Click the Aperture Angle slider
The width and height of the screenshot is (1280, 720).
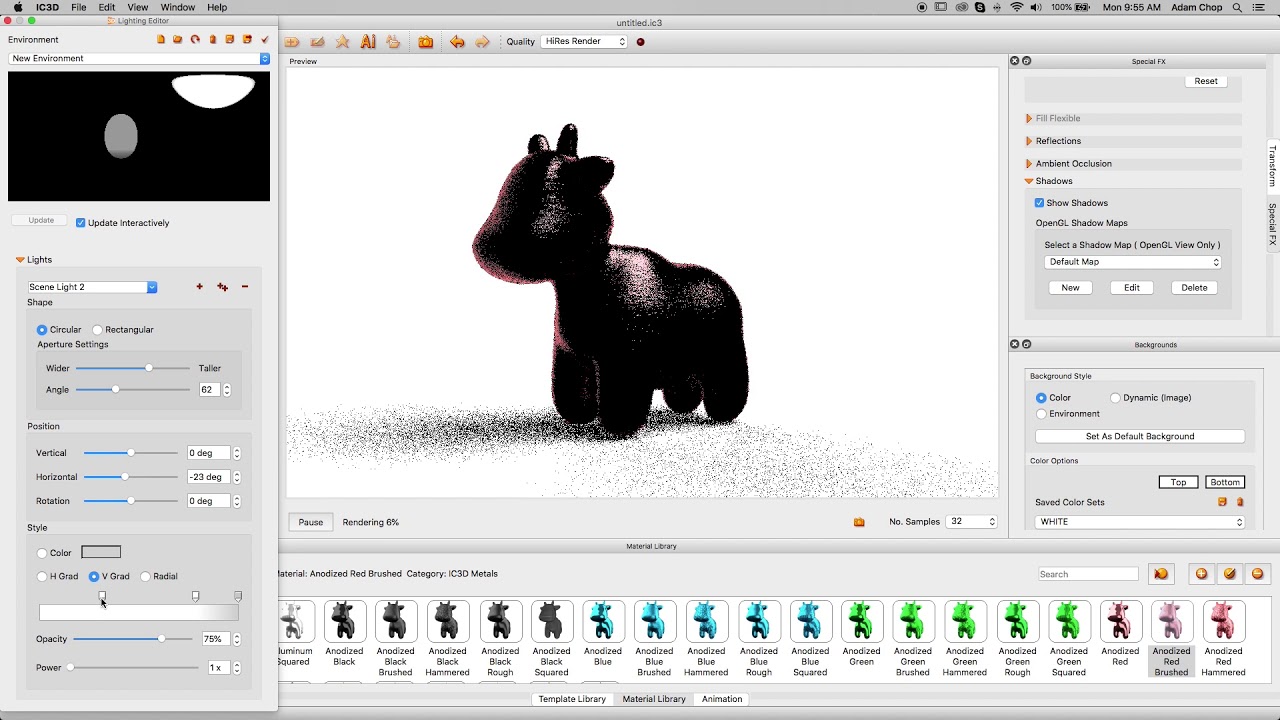tap(132, 389)
